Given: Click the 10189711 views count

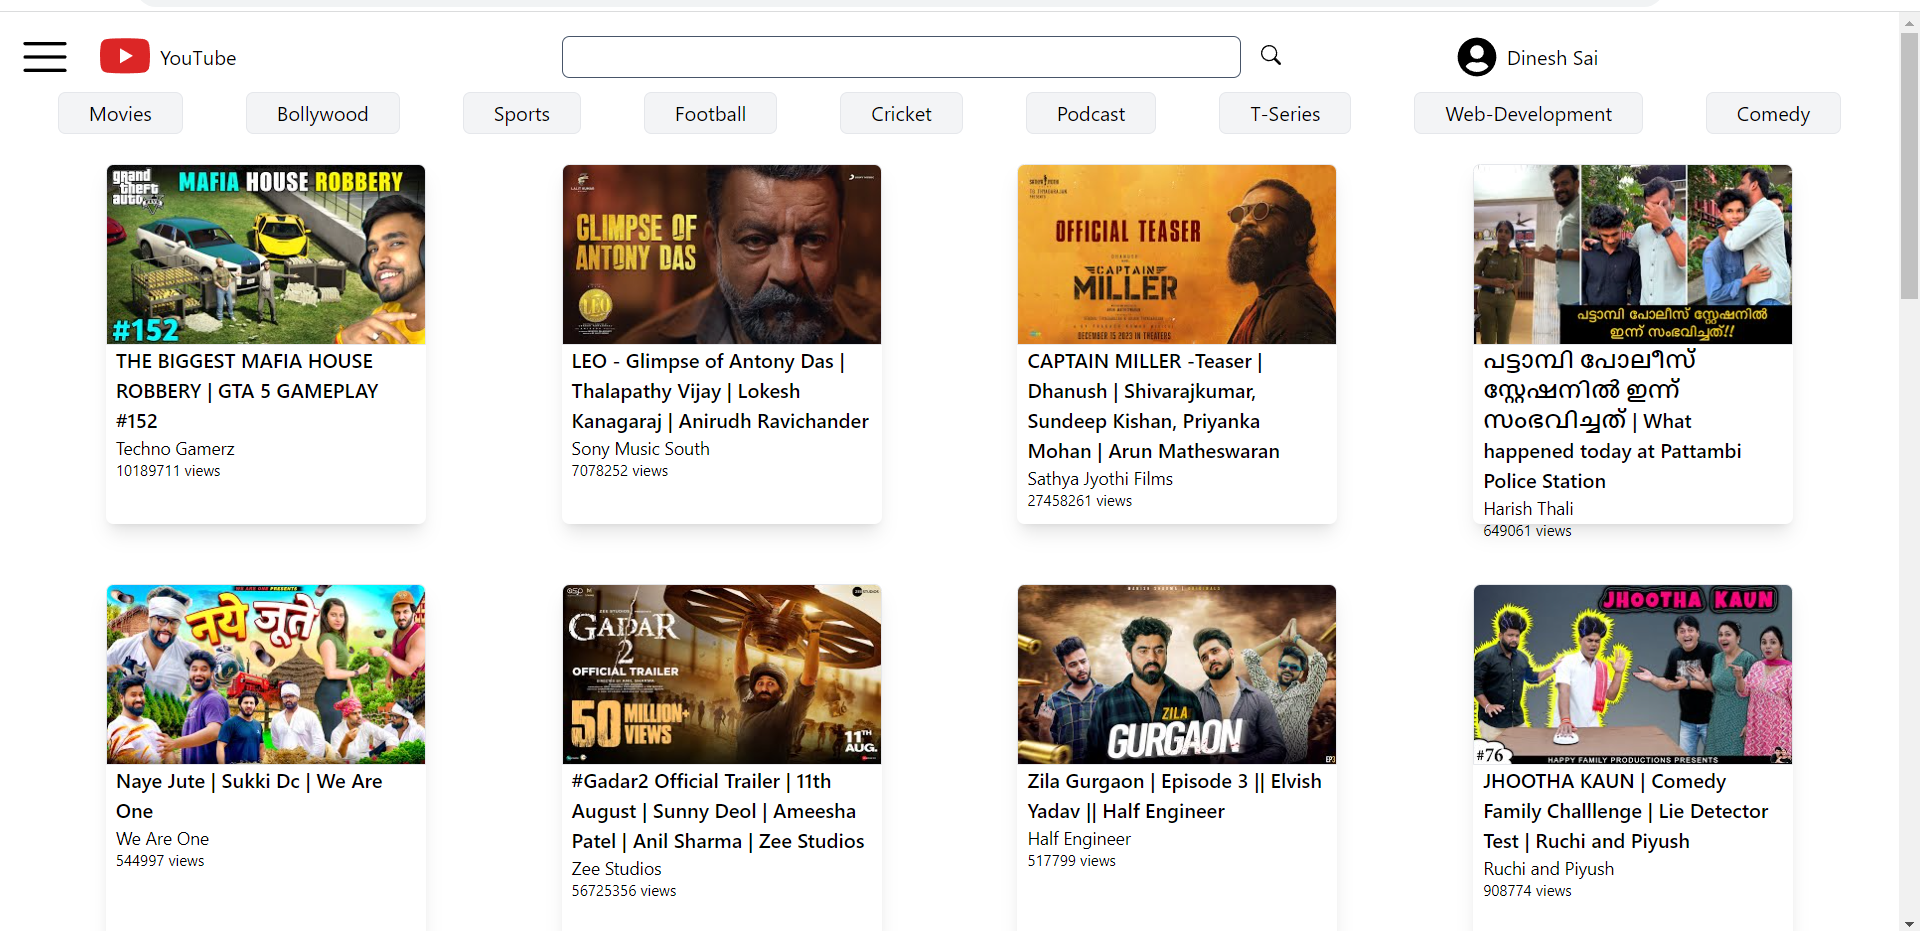Looking at the screenshot, I should (x=168, y=471).
